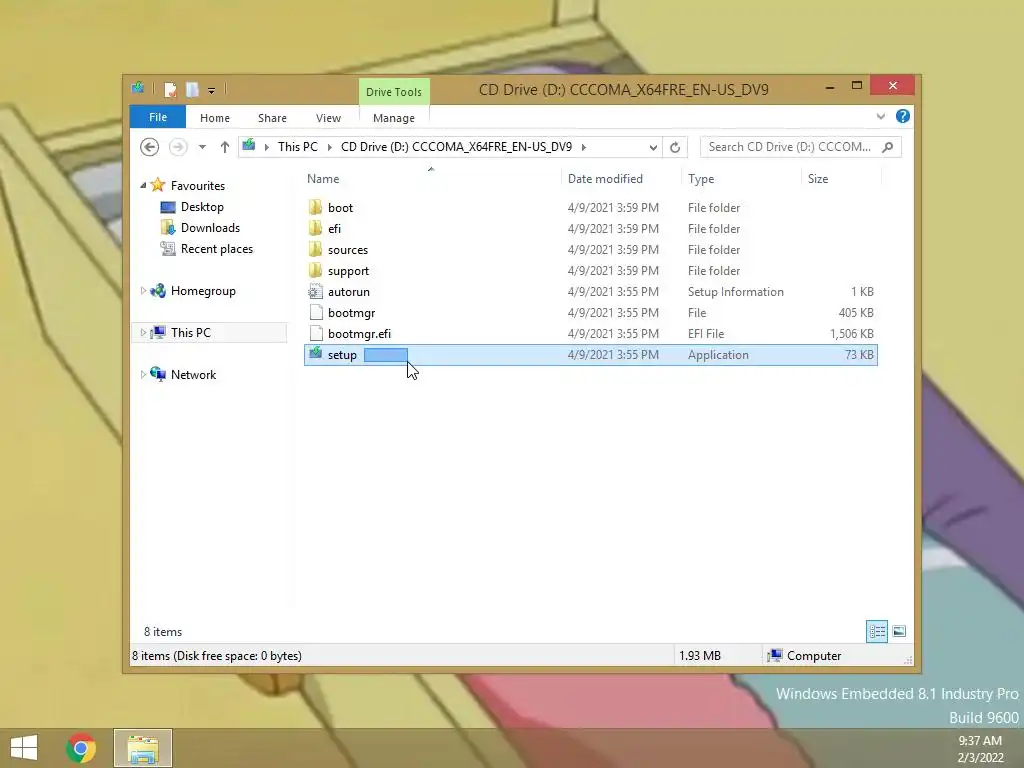Minimize the CD Drive Explorer window
This screenshot has height=768, width=1024.
(x=830, y=87)
